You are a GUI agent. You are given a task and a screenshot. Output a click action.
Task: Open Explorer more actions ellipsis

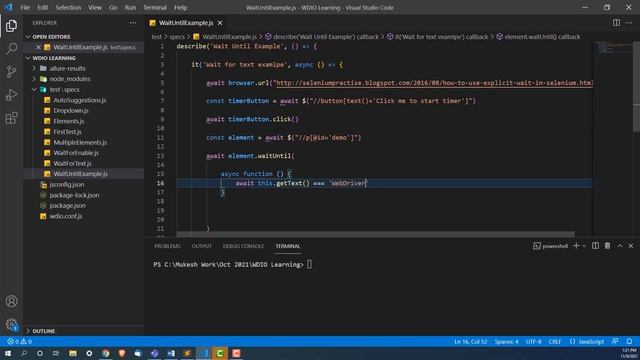tap(133, 23)
